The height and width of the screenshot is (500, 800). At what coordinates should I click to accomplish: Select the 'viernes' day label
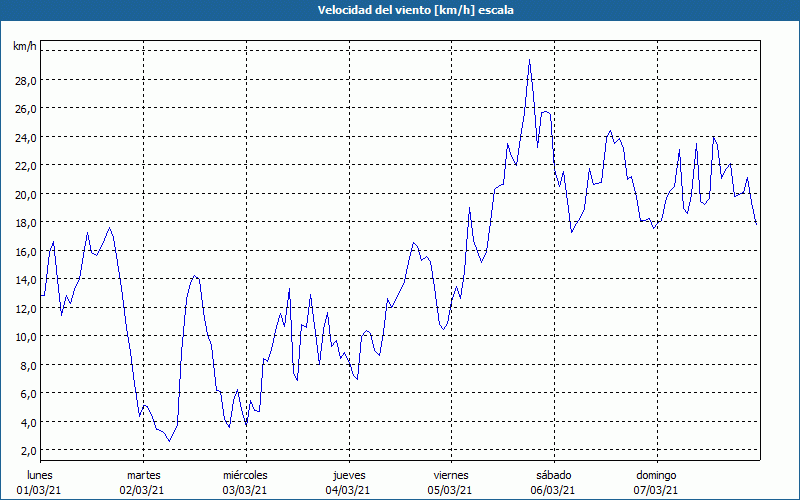coord(451,475)
